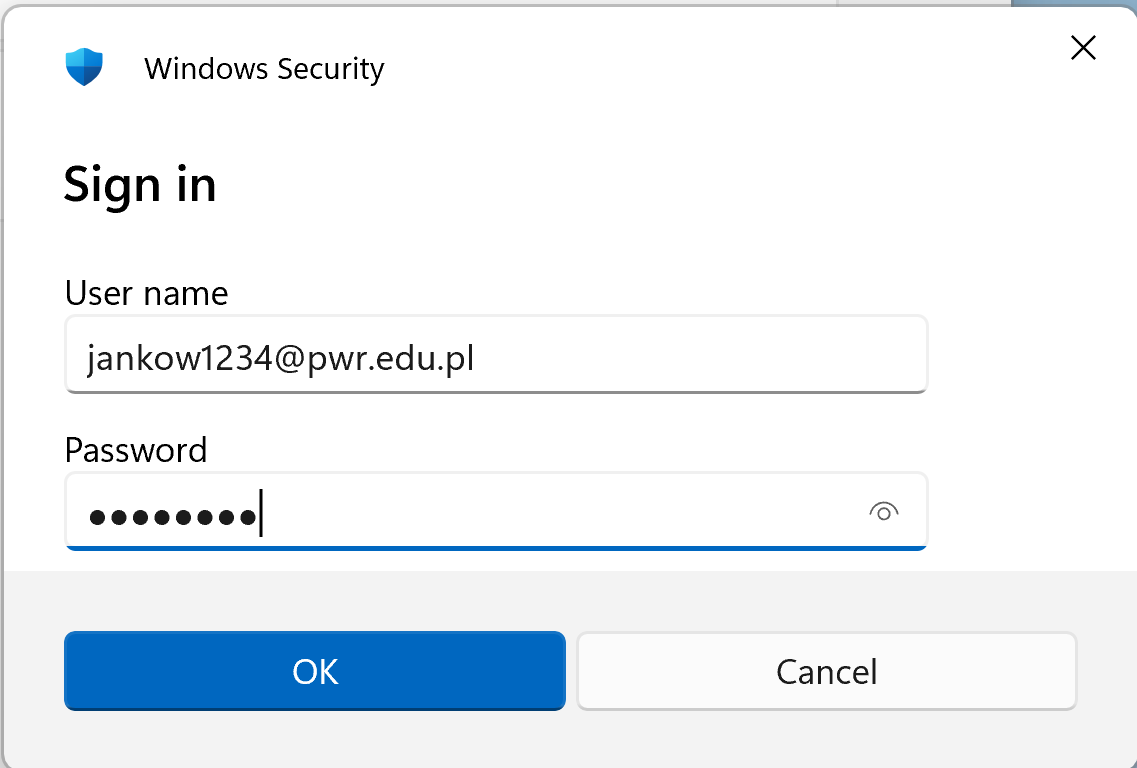
Task: Click the eye icon in the password box
Action: click(x=884, y=513)
